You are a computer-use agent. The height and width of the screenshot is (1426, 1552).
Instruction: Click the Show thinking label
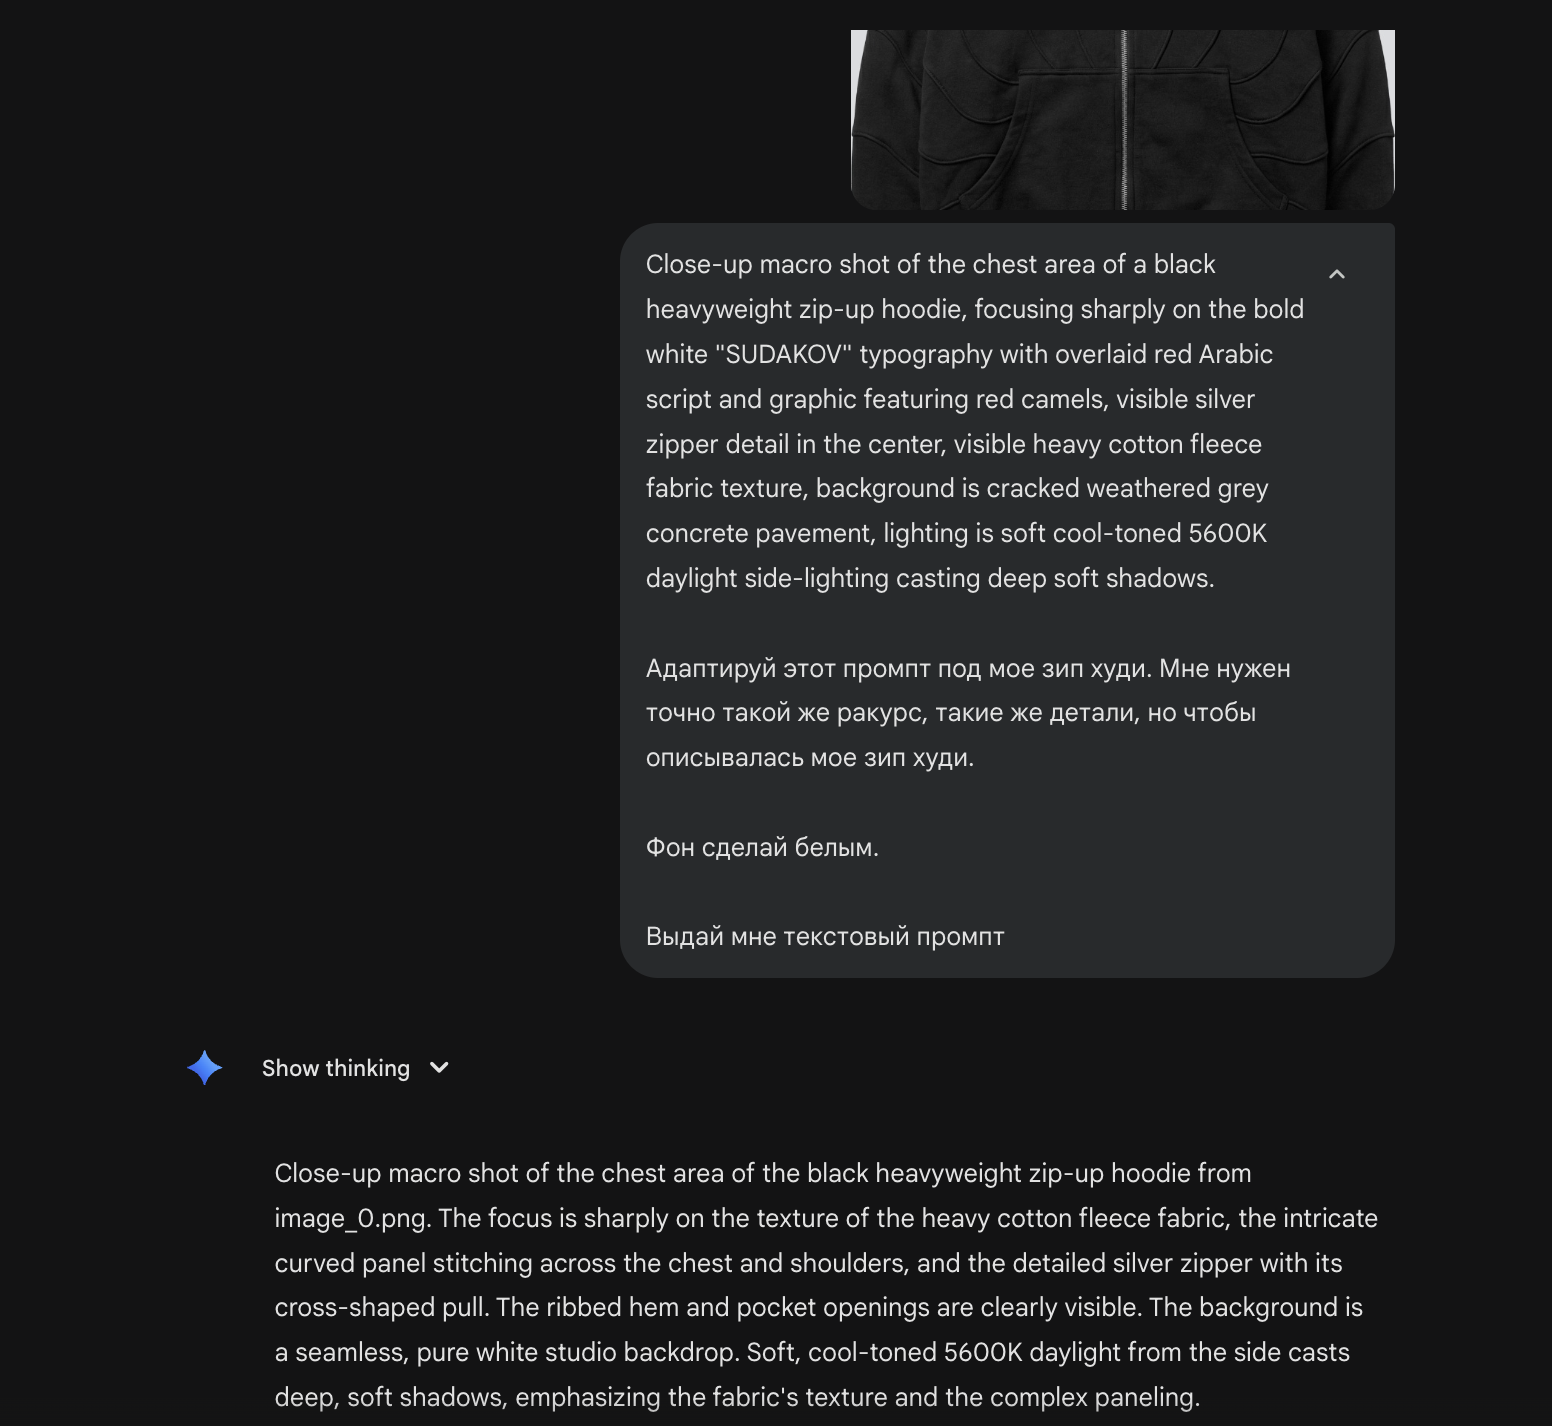(336, 1068)
